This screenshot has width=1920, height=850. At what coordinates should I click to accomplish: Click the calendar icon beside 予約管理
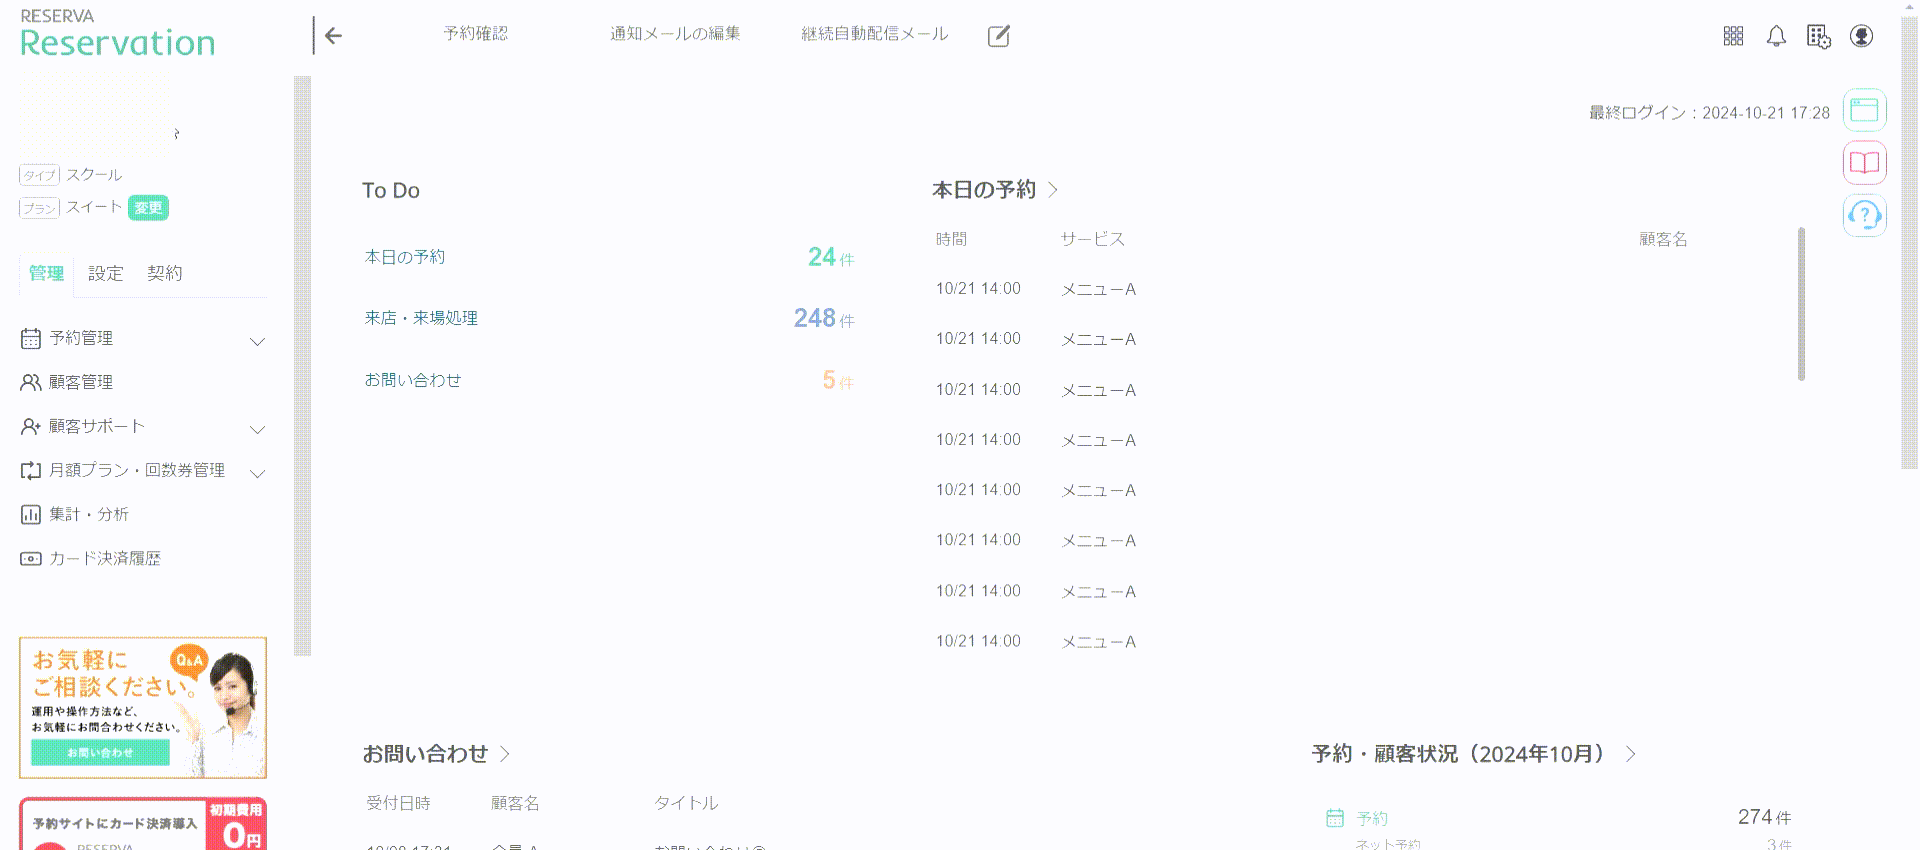31,339
